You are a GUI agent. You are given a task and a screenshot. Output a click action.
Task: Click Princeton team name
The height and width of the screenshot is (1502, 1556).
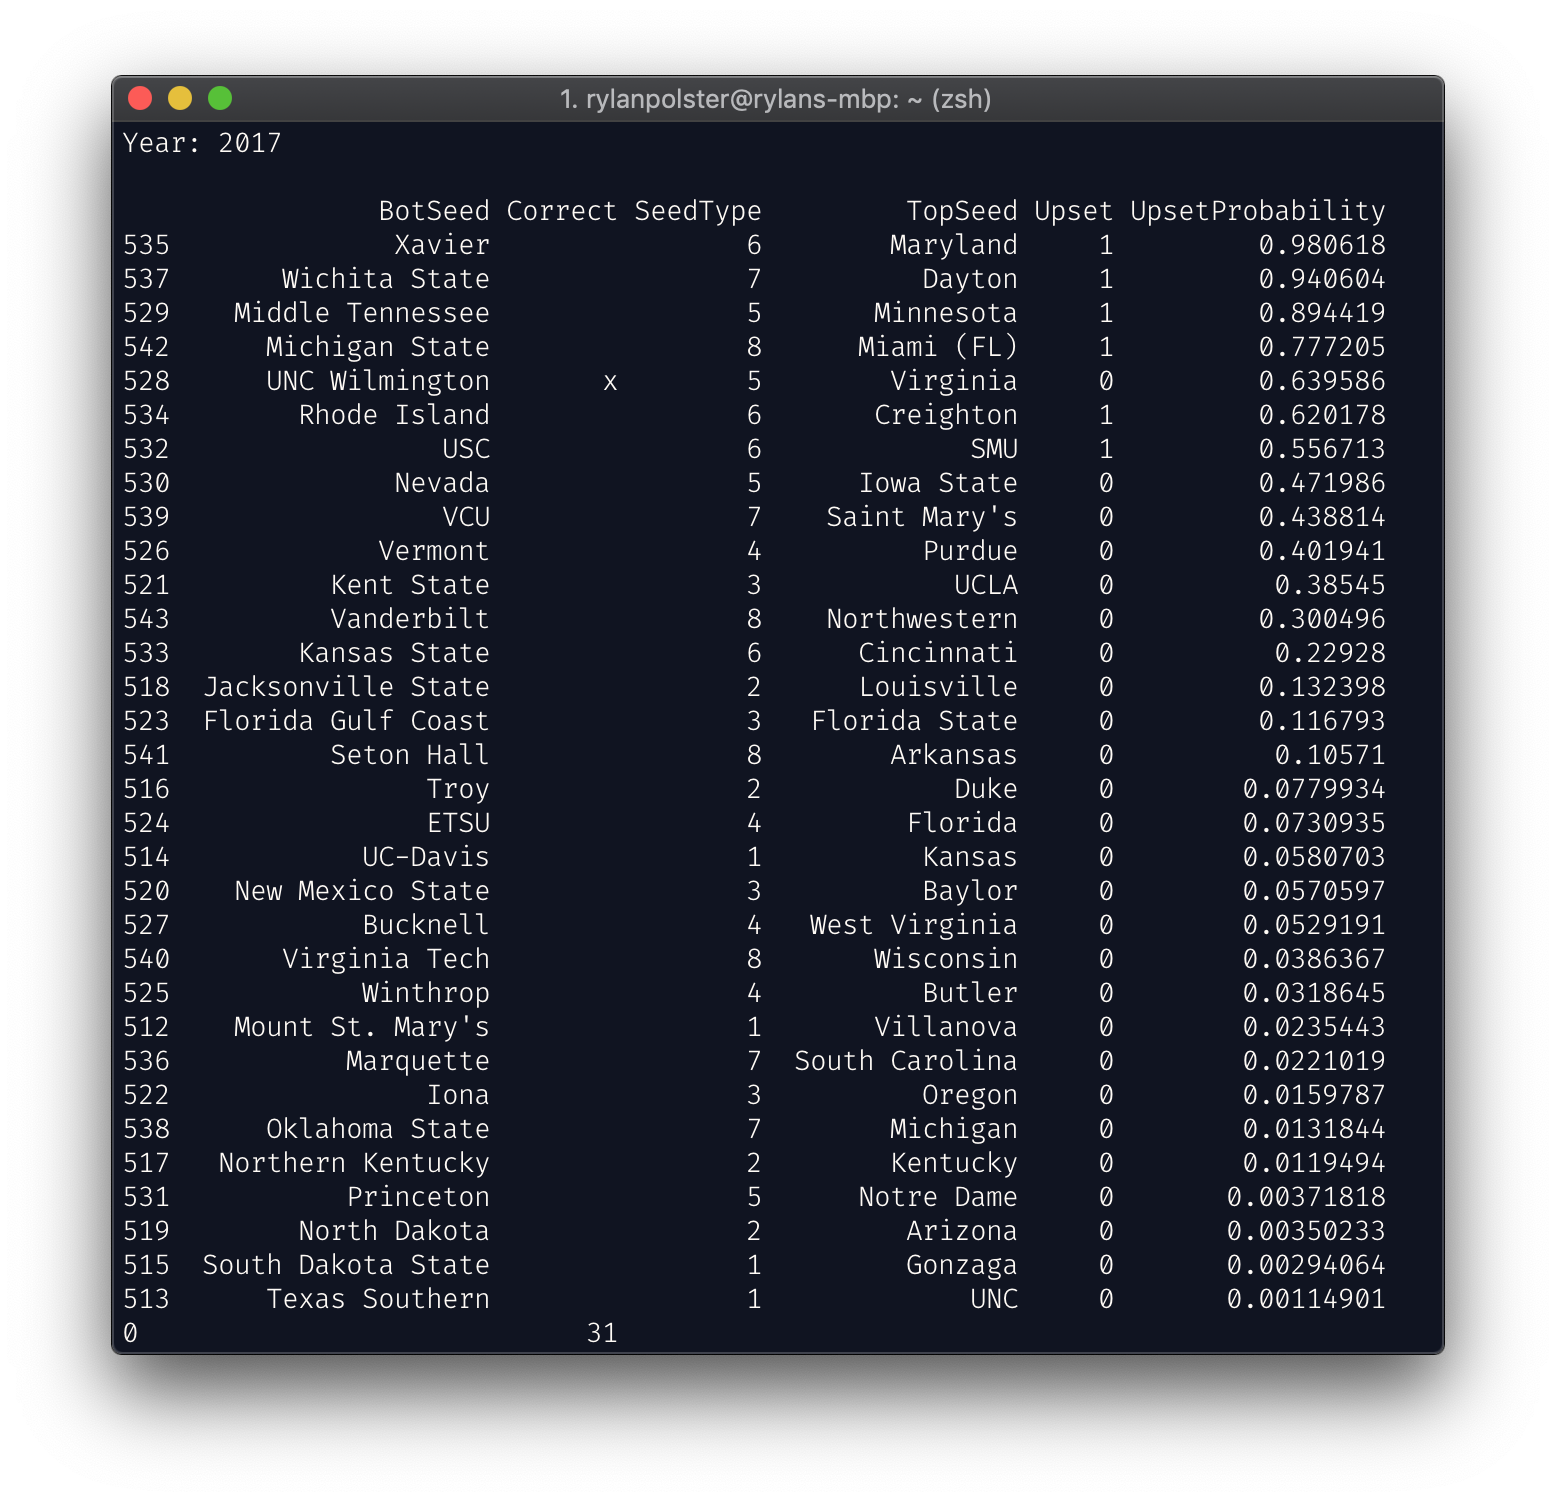pyautogui.click(x=418, y=1197)
